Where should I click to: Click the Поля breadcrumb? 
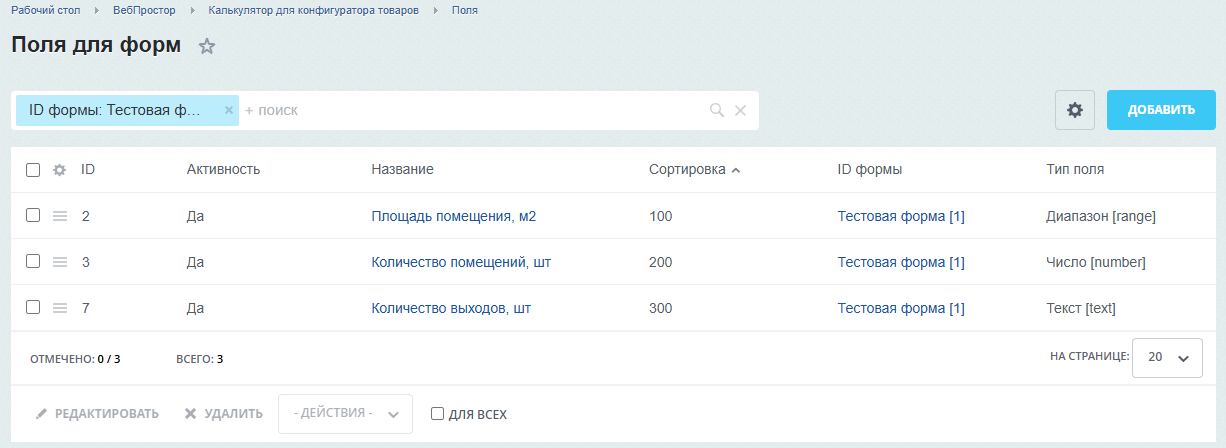click(x=464, y=10)
